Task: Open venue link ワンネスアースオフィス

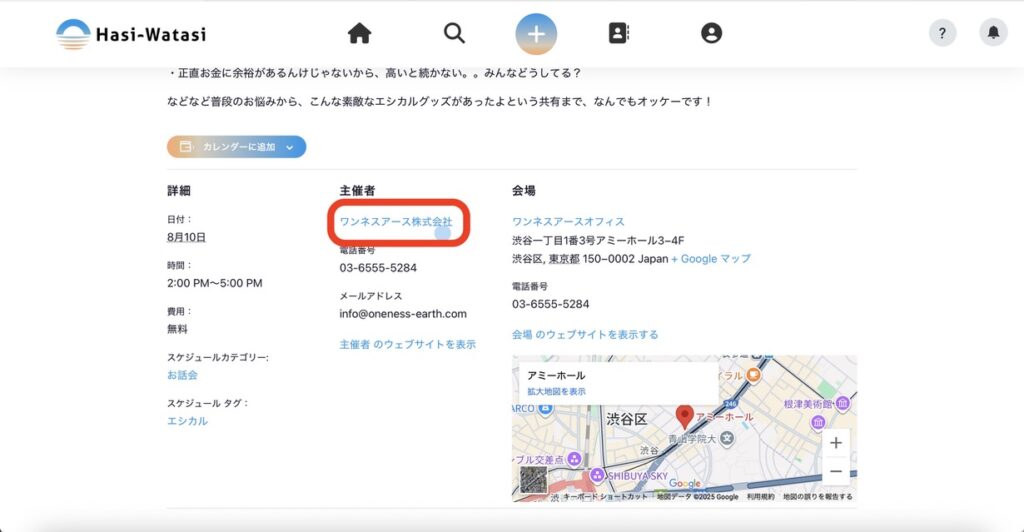Action: tap(568, 221)
